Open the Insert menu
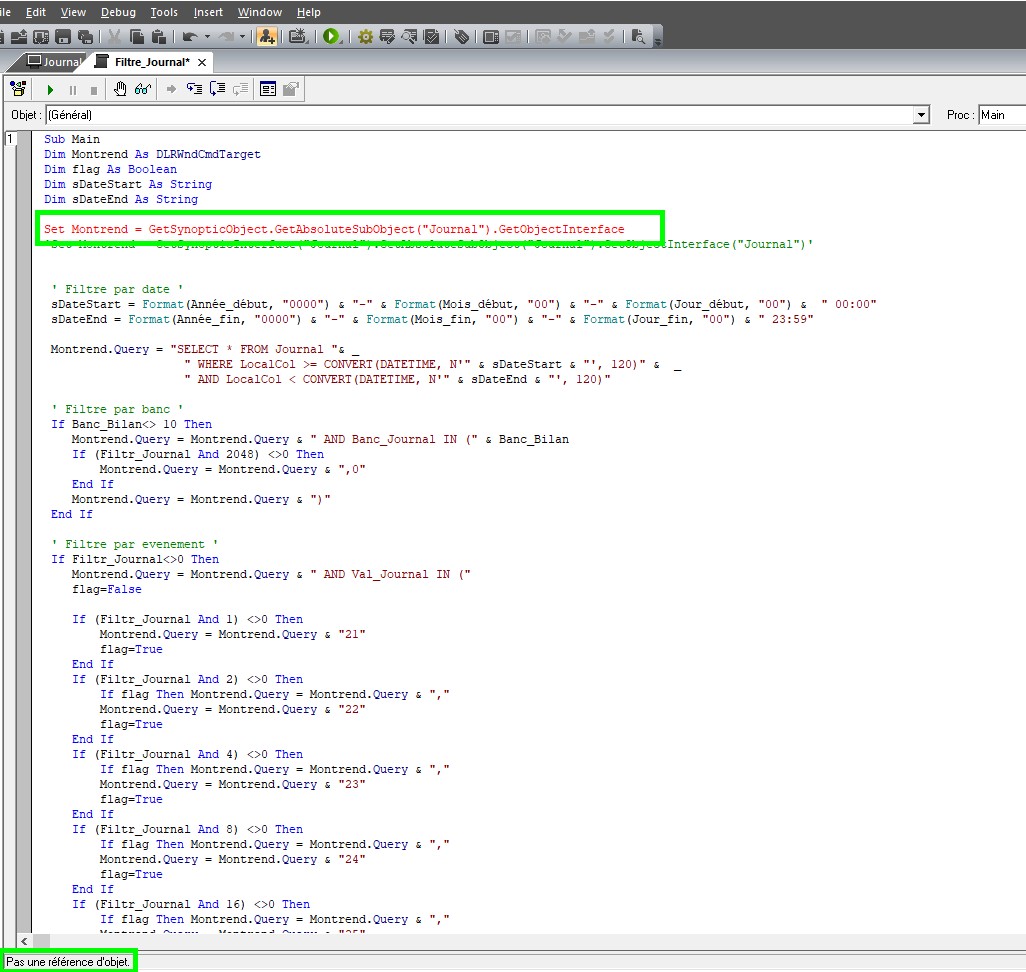The width and height of the screenshot is (1026, 972). pyautogui.click(x=208, y=12)
